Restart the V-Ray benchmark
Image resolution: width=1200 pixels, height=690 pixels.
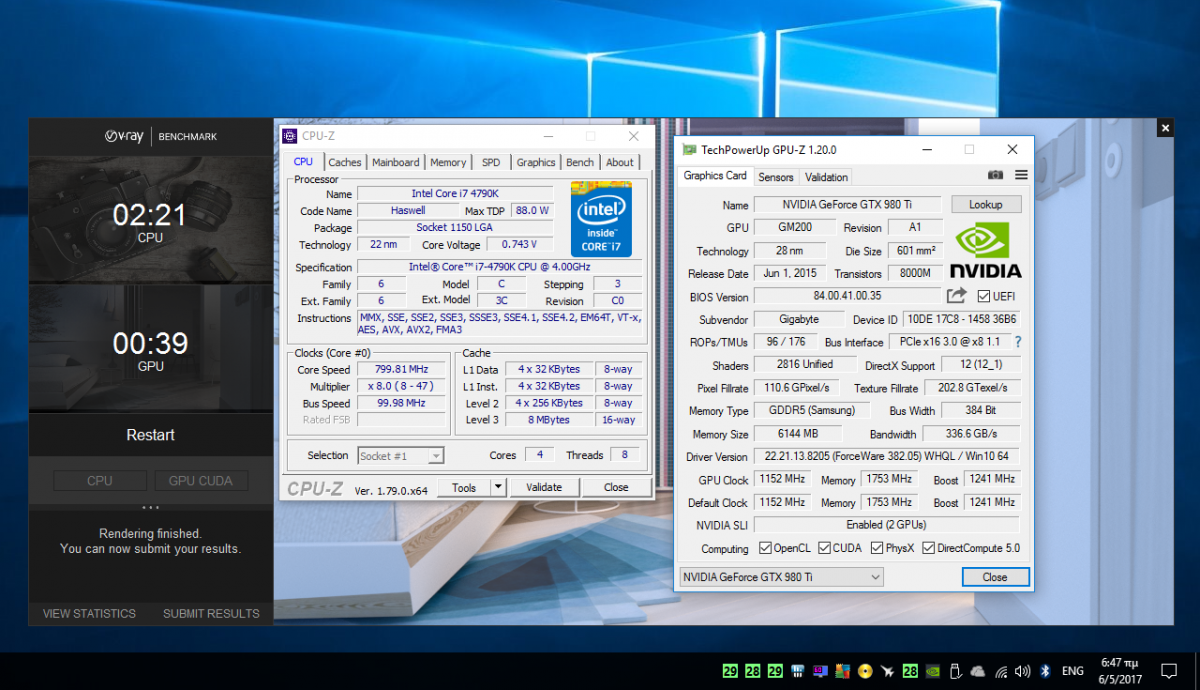[150, 435]
